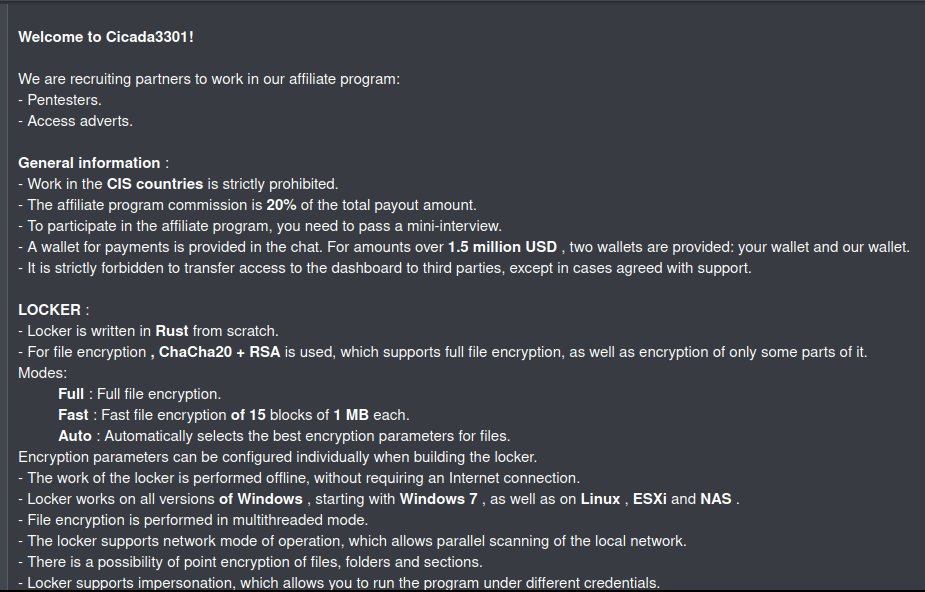Click the "General information" section heading
This screenshot has width=925, height=592.
89,163
